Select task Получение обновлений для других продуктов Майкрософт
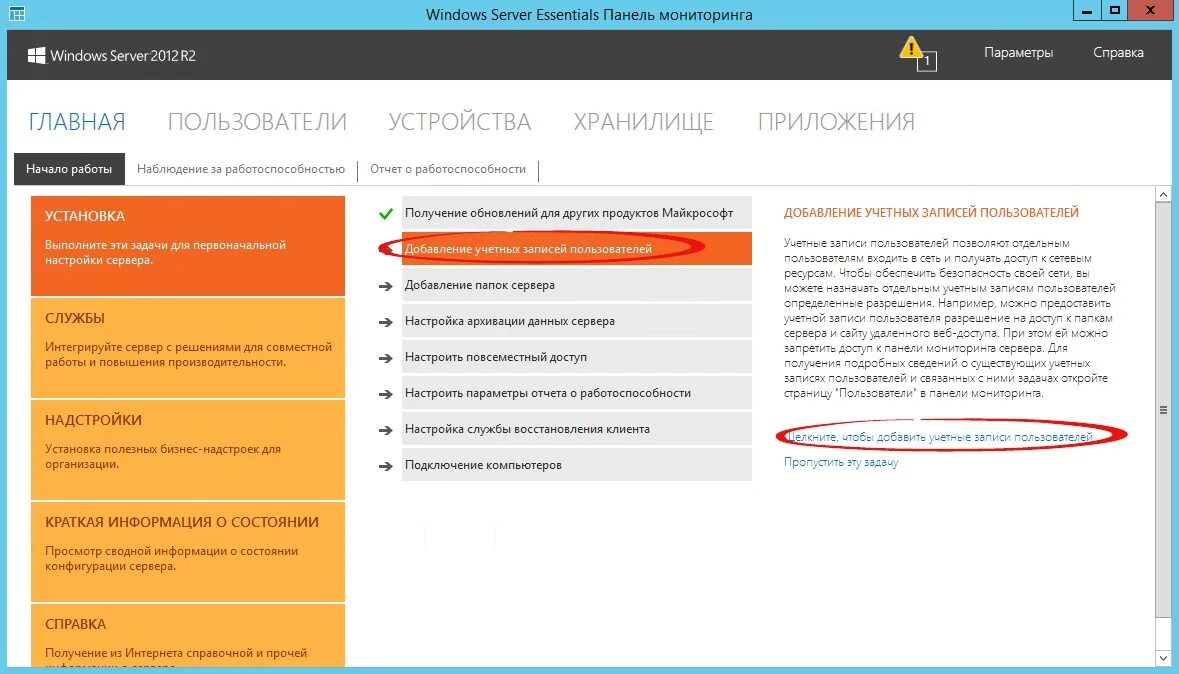 [x=577, y=213]
